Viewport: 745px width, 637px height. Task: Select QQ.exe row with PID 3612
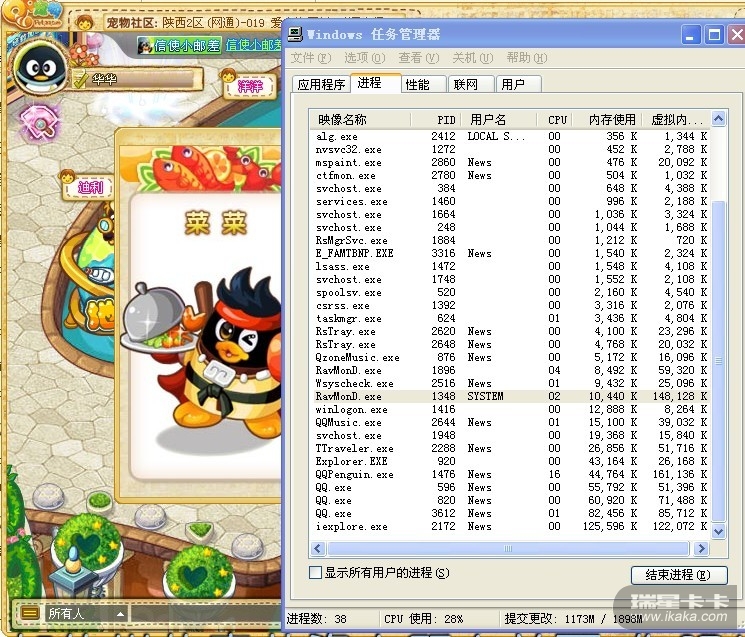coord(511,513)
